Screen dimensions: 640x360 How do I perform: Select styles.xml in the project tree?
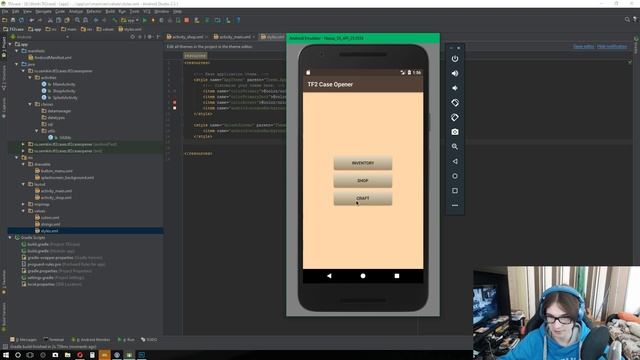(x=49, y=231)
